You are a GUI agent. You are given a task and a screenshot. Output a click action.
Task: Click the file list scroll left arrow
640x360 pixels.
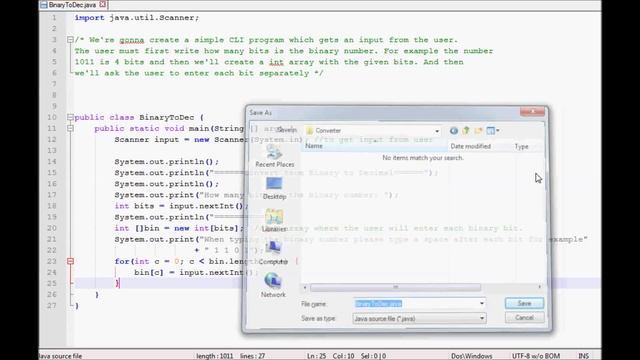tap(305, 287)
